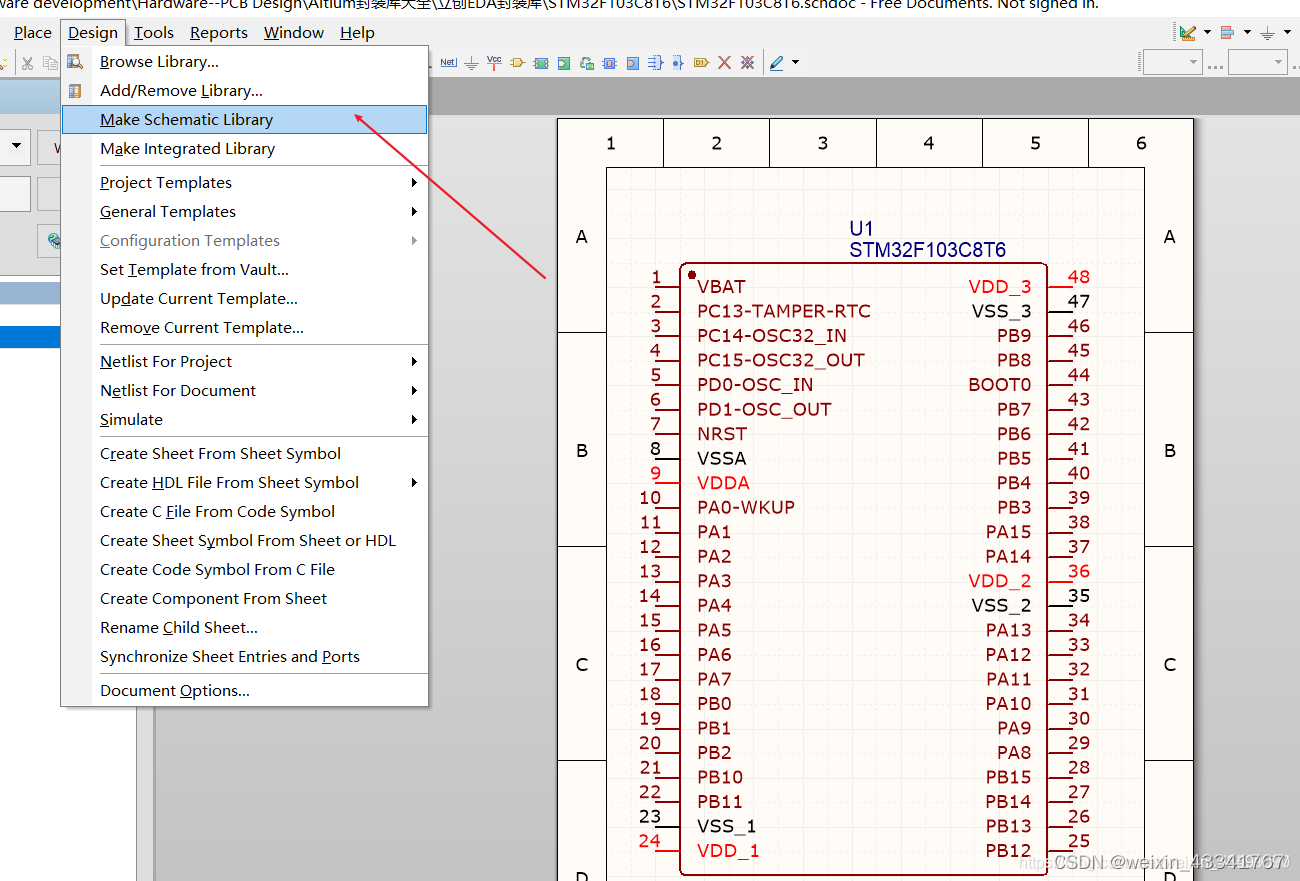Click the power sources ground icon
Screen dimensions: 1300x881
click(1267, 33)
